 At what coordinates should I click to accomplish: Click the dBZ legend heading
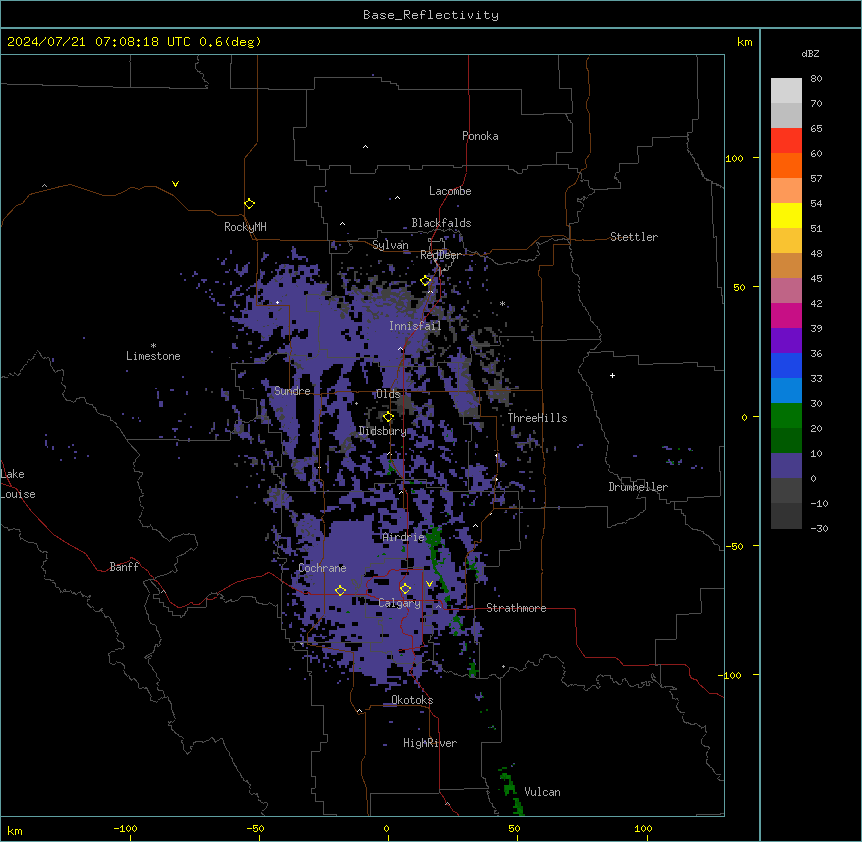(x=810, y=53)
